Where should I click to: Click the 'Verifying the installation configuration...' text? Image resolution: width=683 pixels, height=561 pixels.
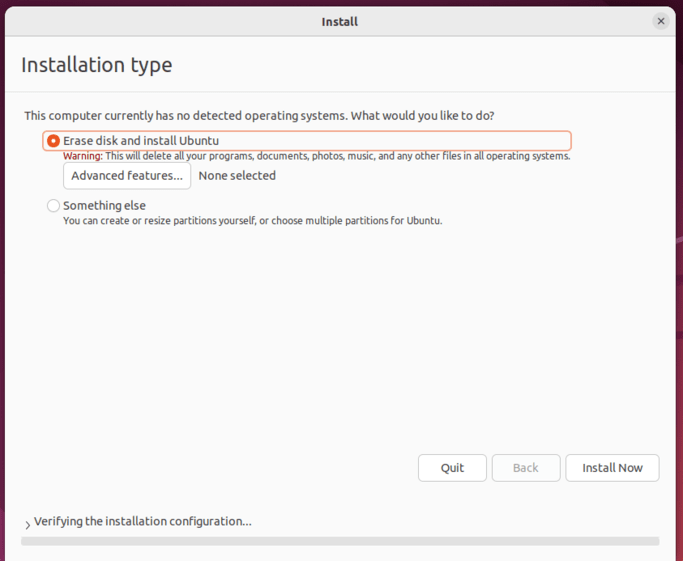[x=143, y=522]
